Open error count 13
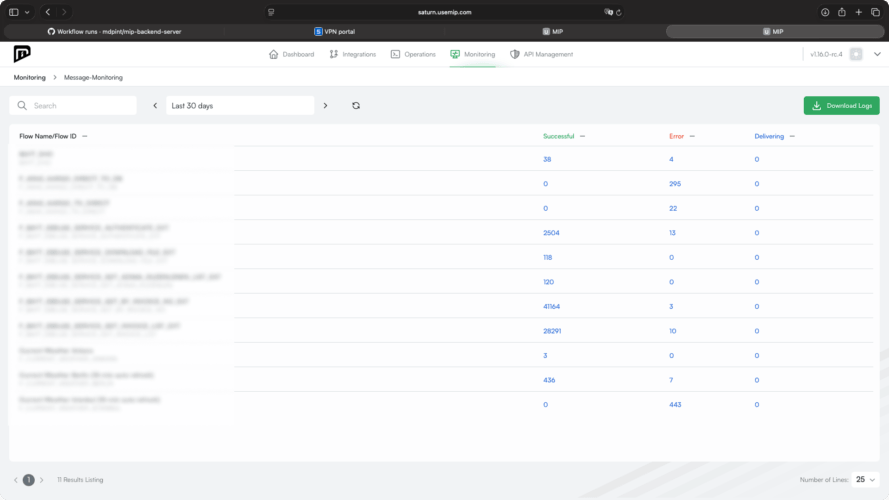The width and height of the screenshot is (889, 500). click(x=672, y=233)
